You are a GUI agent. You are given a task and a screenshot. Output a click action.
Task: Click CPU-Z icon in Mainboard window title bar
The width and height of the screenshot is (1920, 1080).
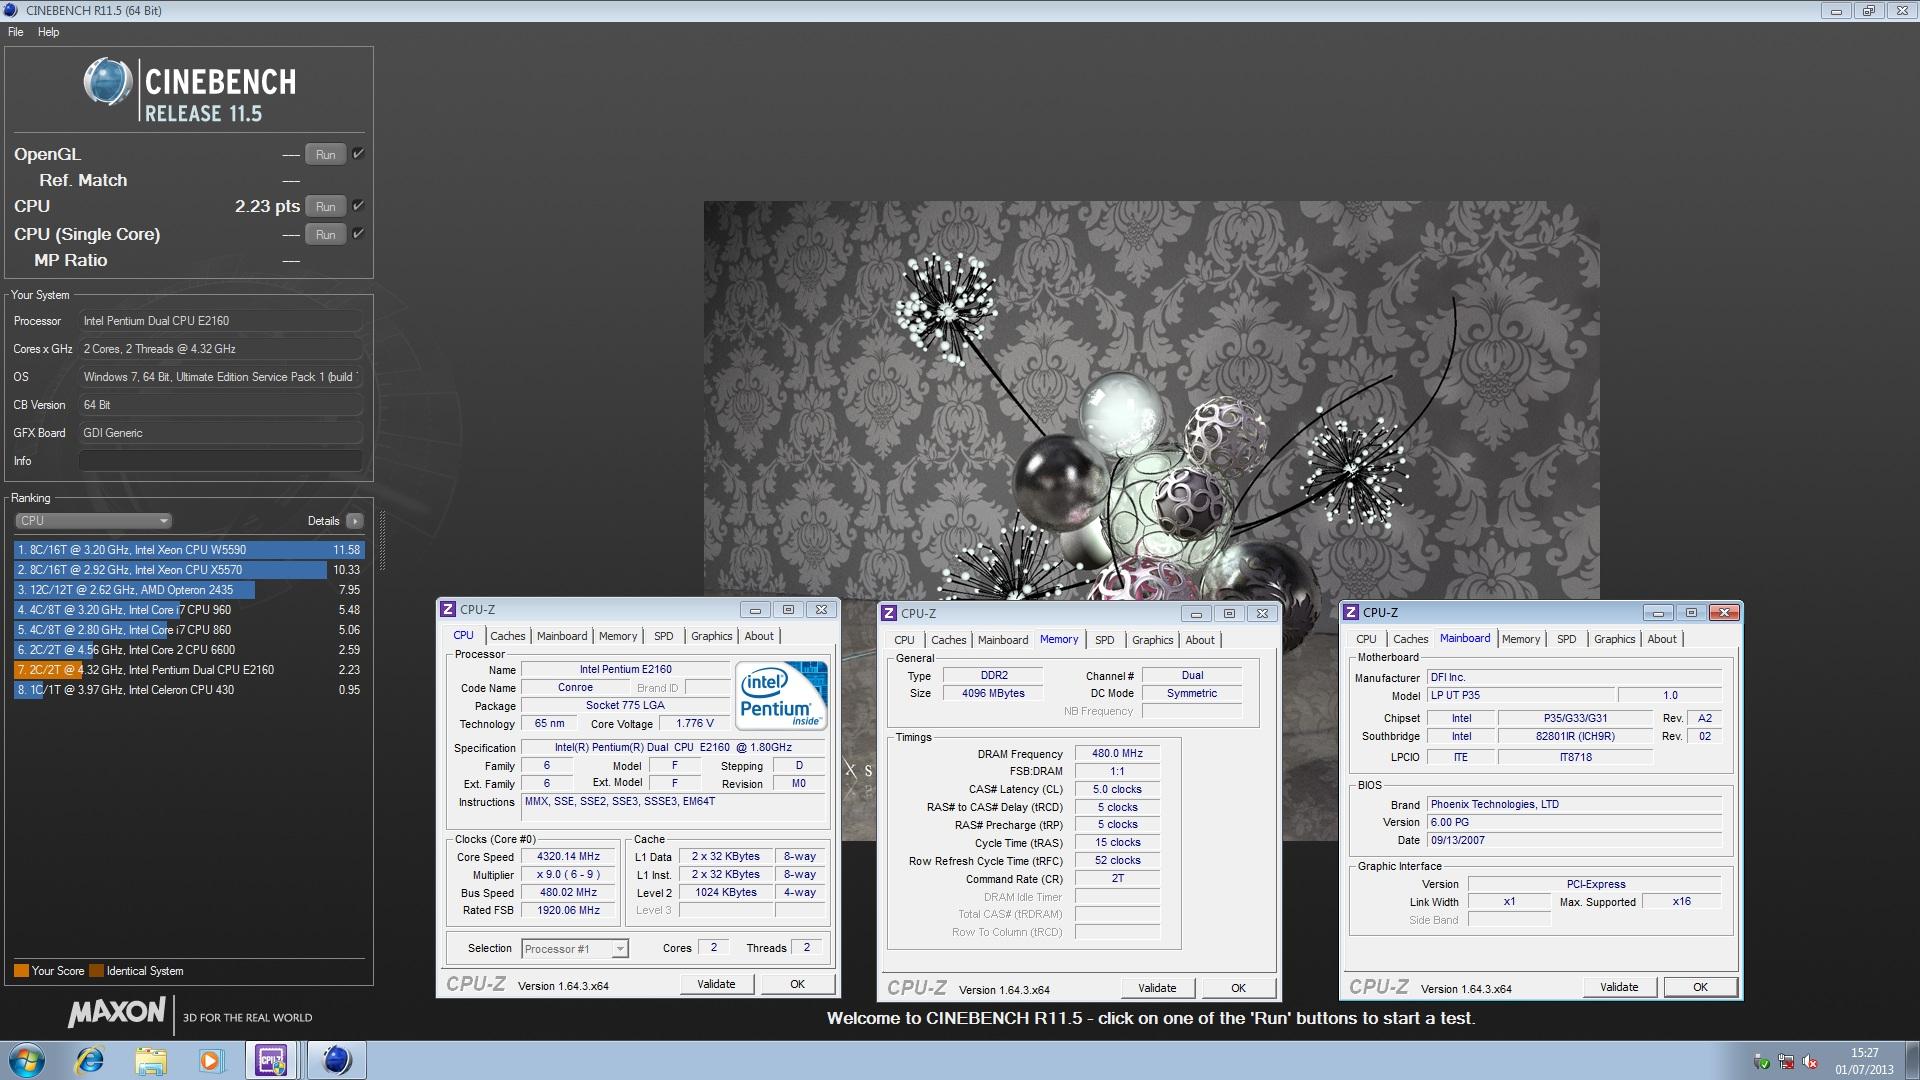[1352, 612]
